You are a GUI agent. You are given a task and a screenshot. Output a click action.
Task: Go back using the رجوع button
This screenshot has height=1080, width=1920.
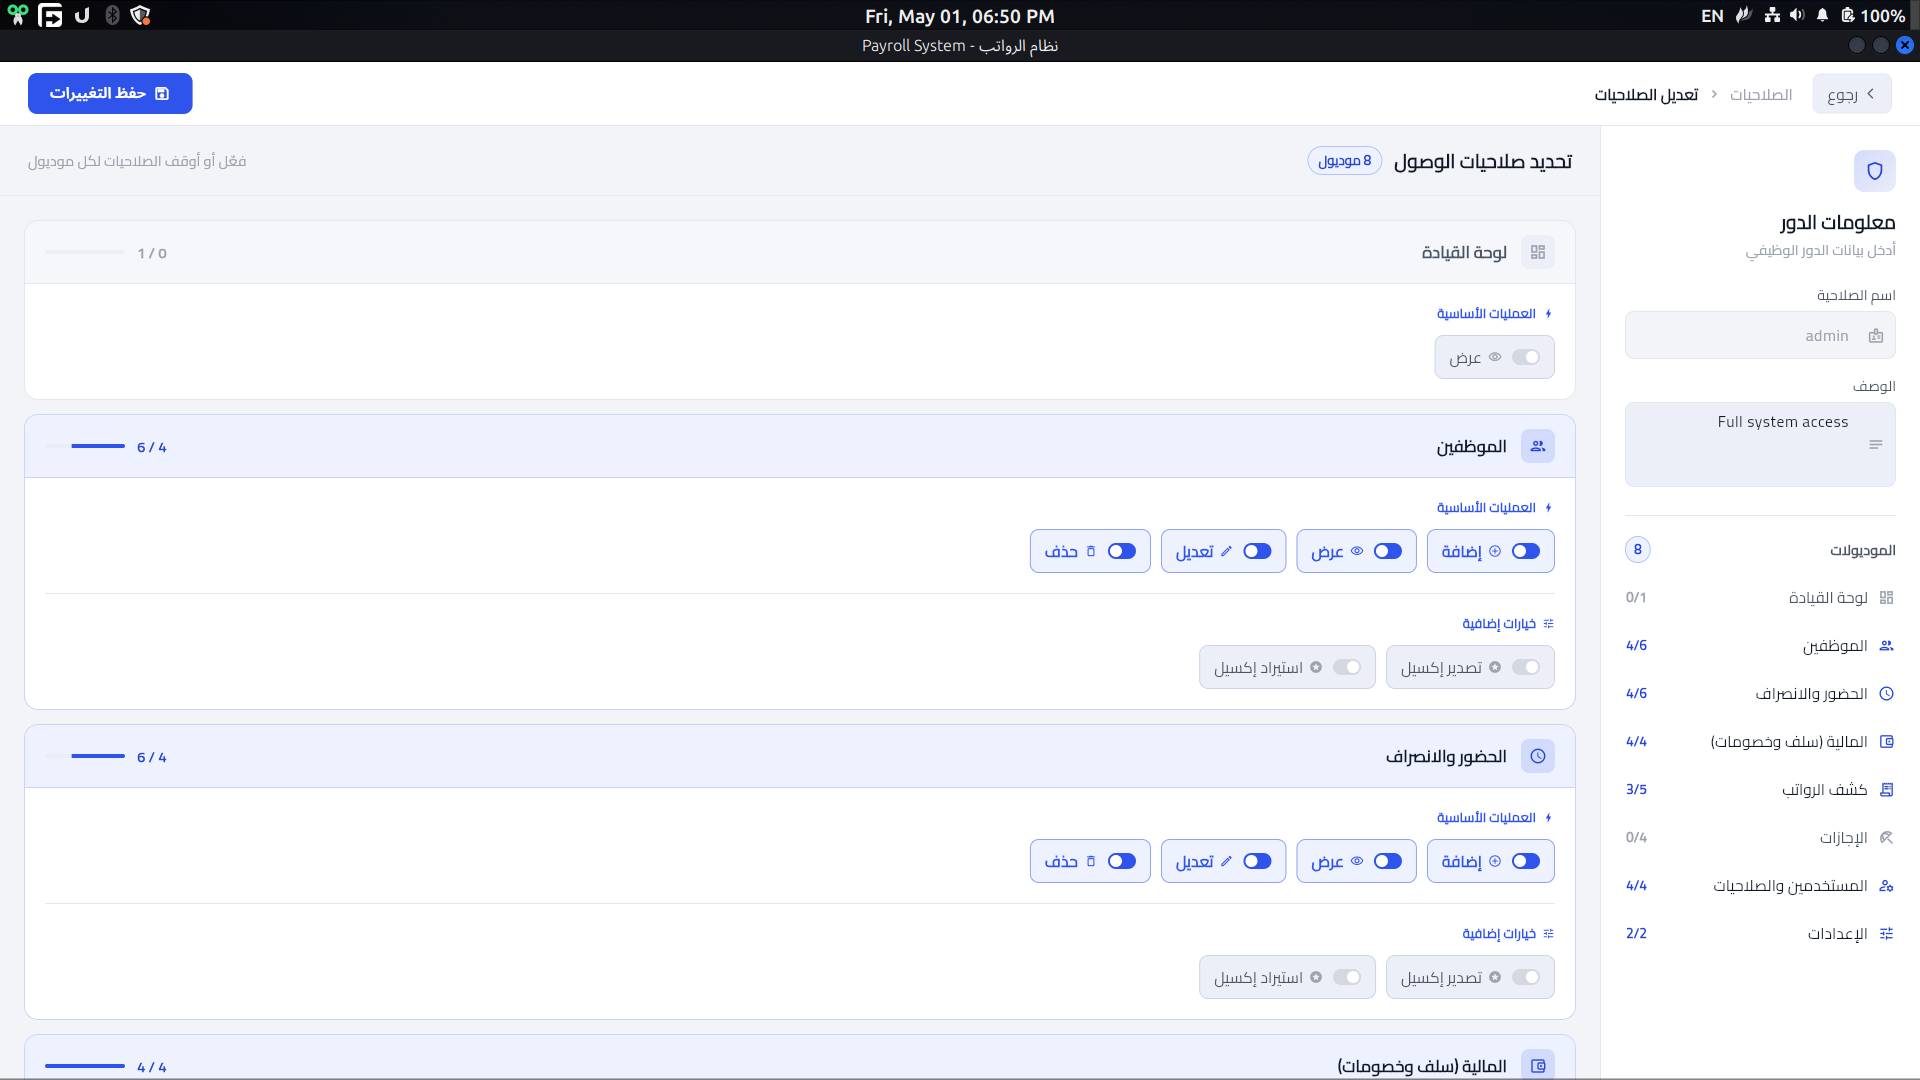tap(1852, 94)
